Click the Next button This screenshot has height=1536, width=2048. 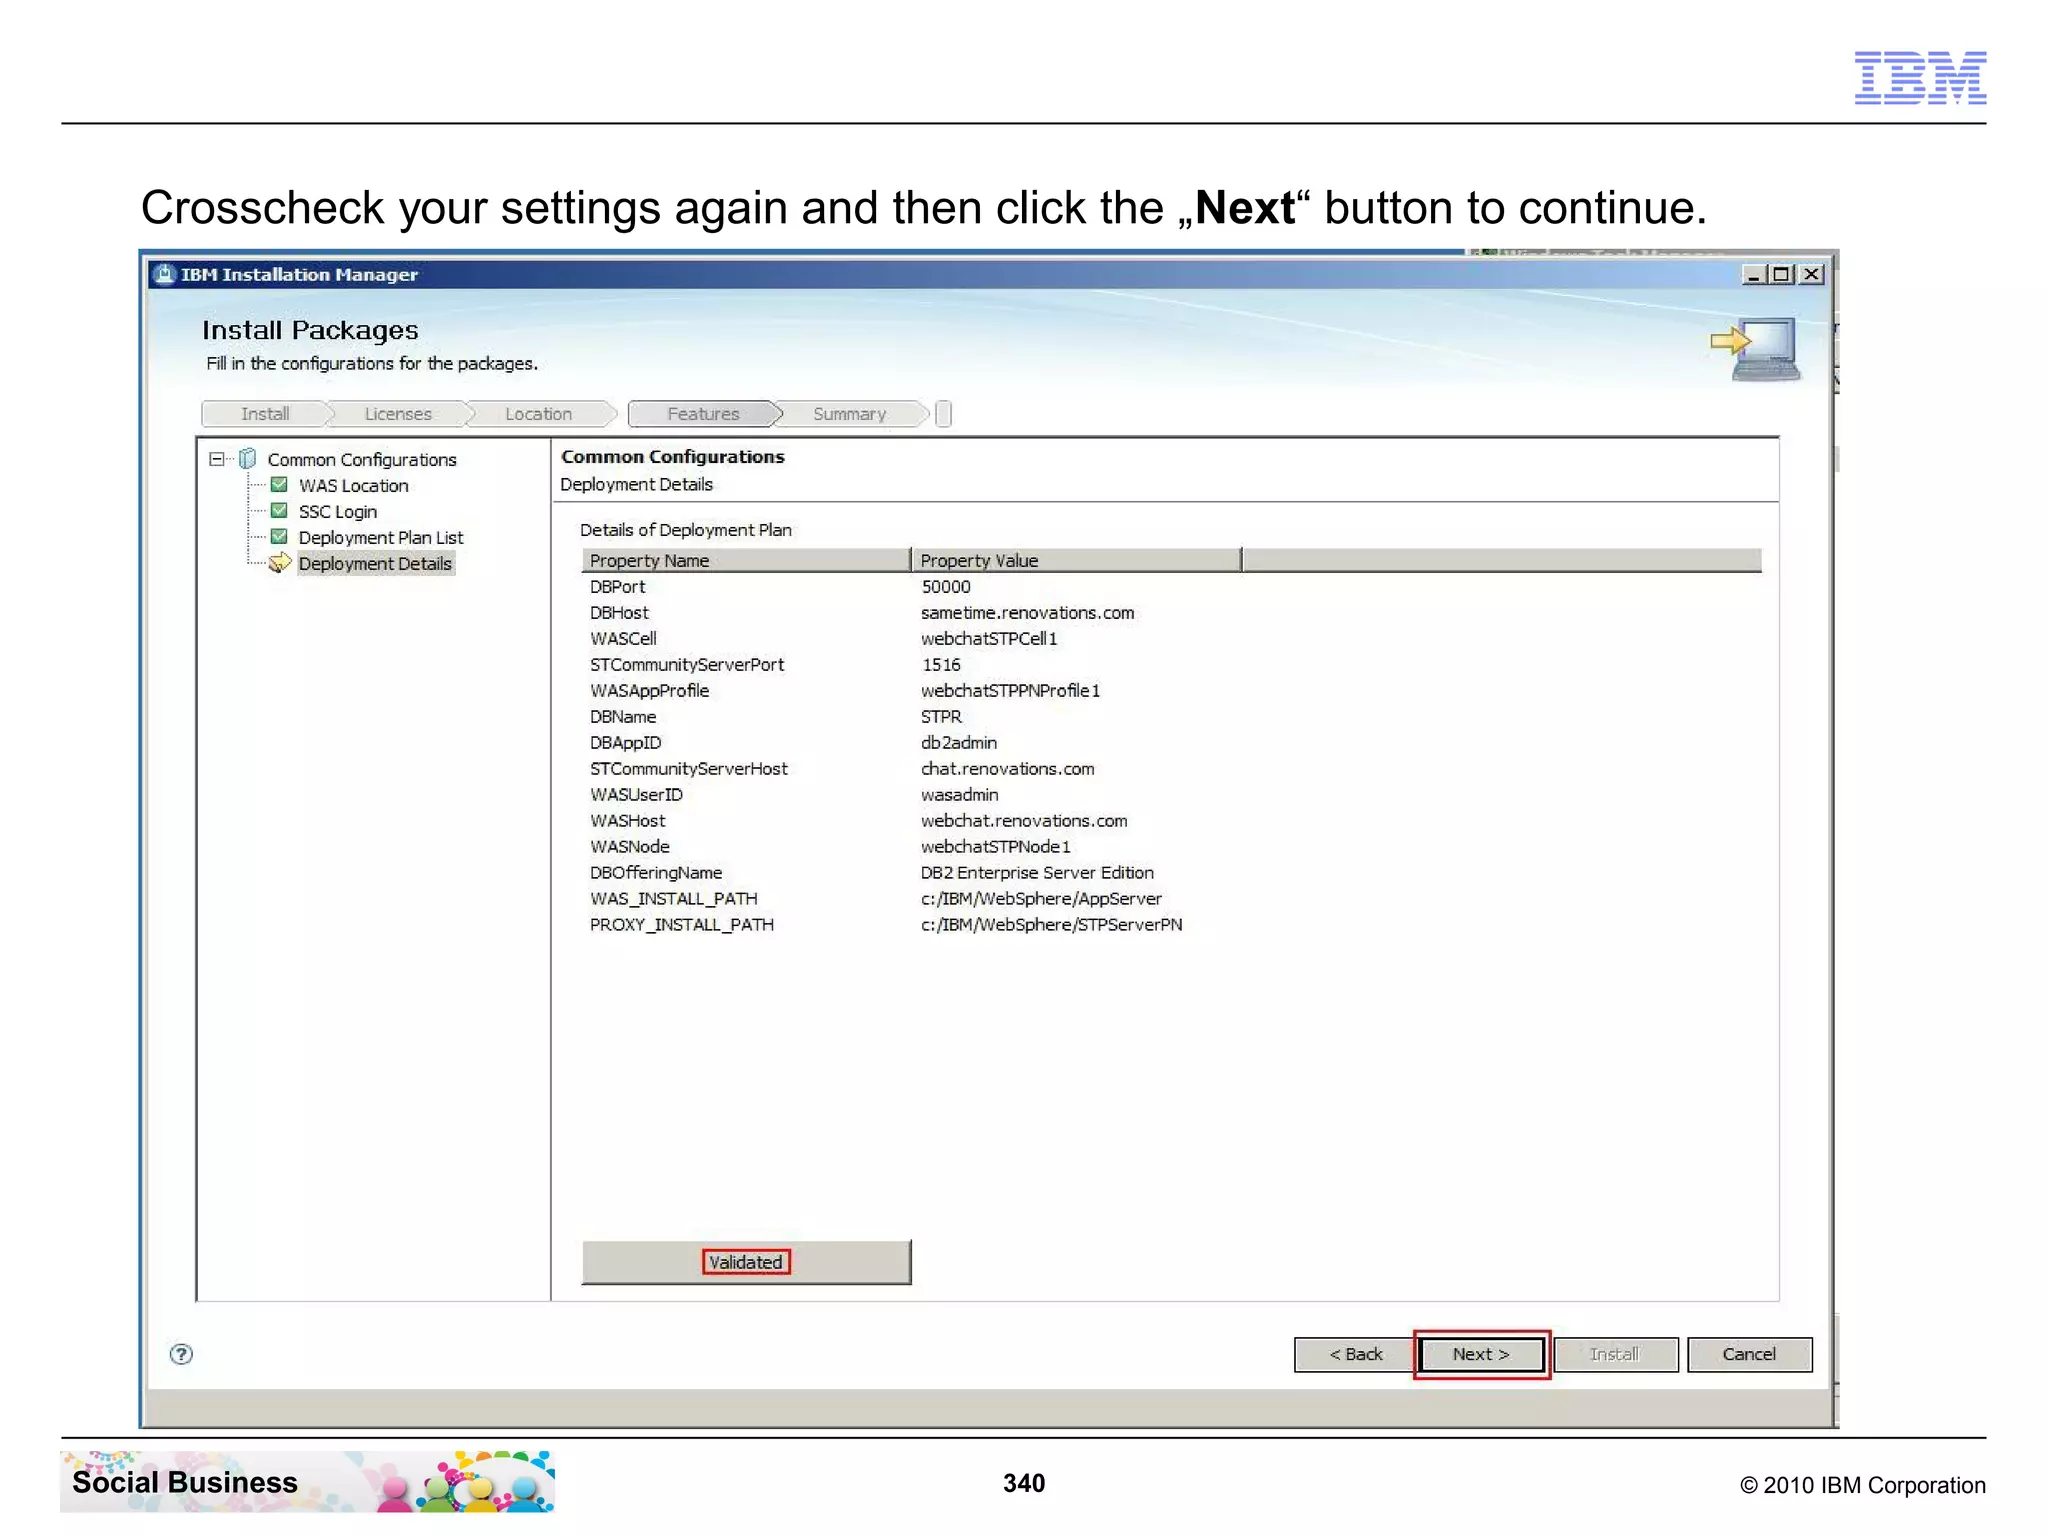click(x=1481, y=1354)
